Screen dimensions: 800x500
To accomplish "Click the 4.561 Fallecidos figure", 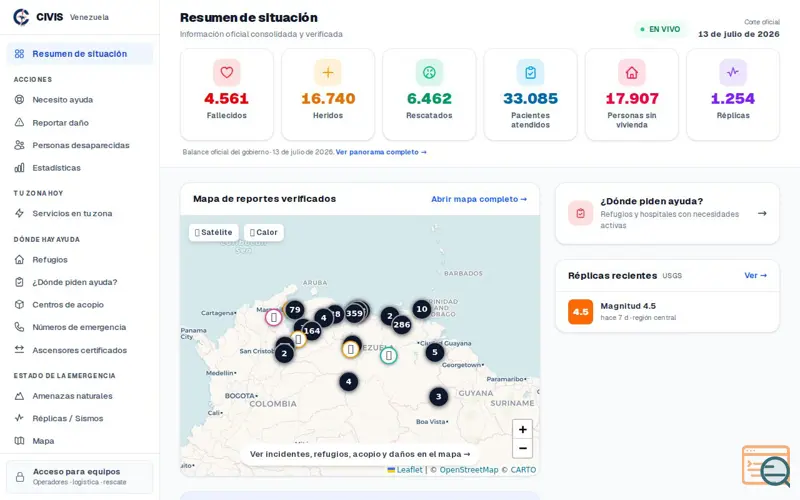I will (227, 98).
